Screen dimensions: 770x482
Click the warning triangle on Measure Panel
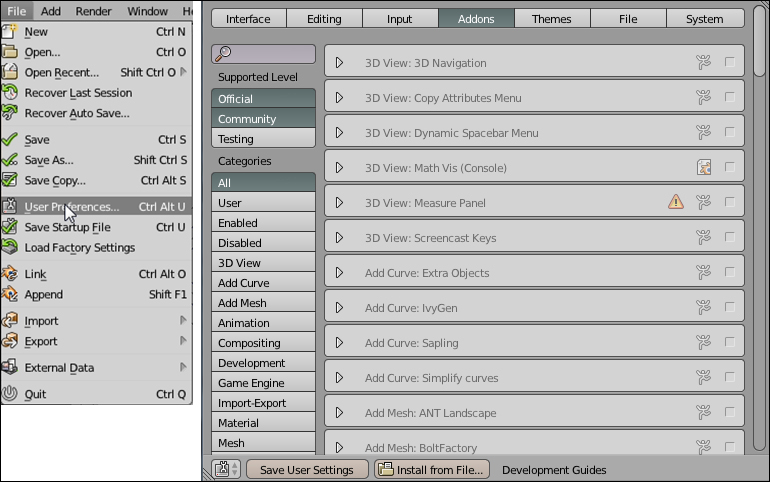(x=676, y=202)
